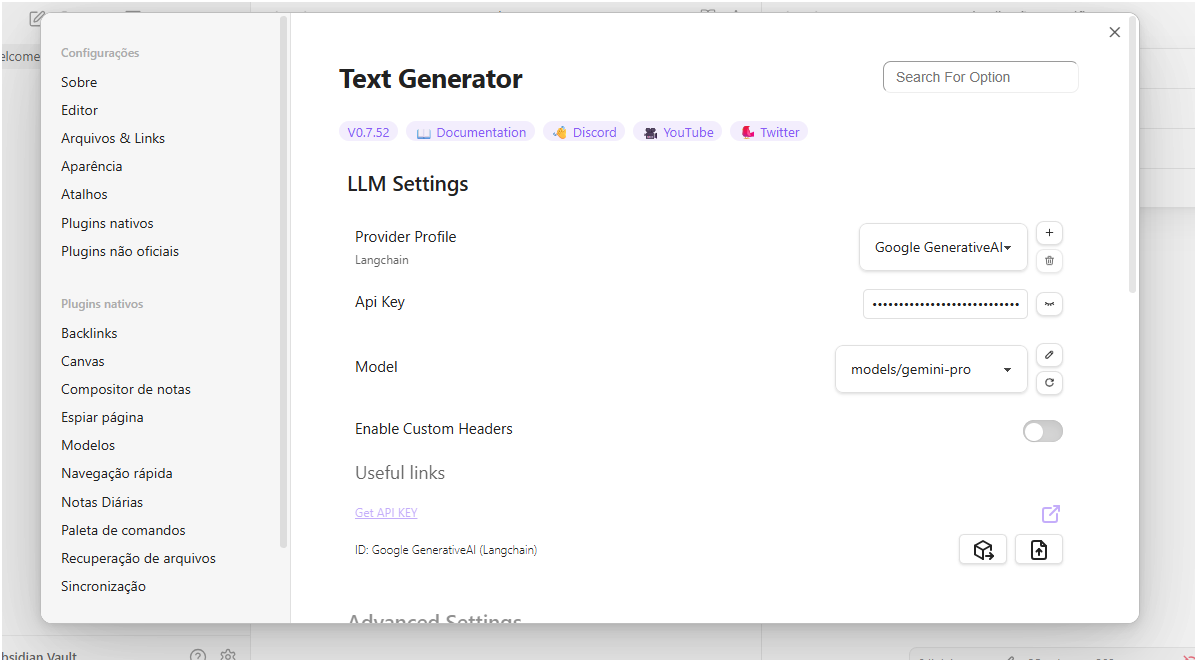Open Notas Diárias settings
The image size is (1197, 662).
(102, 502)
